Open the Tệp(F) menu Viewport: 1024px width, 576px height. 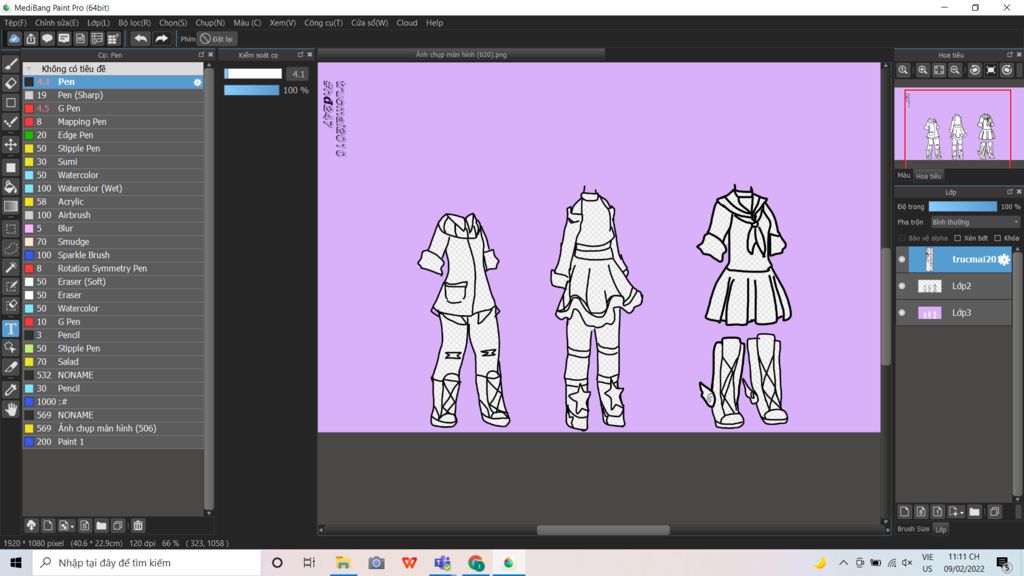pyautogui.click(x=16, y=23)
